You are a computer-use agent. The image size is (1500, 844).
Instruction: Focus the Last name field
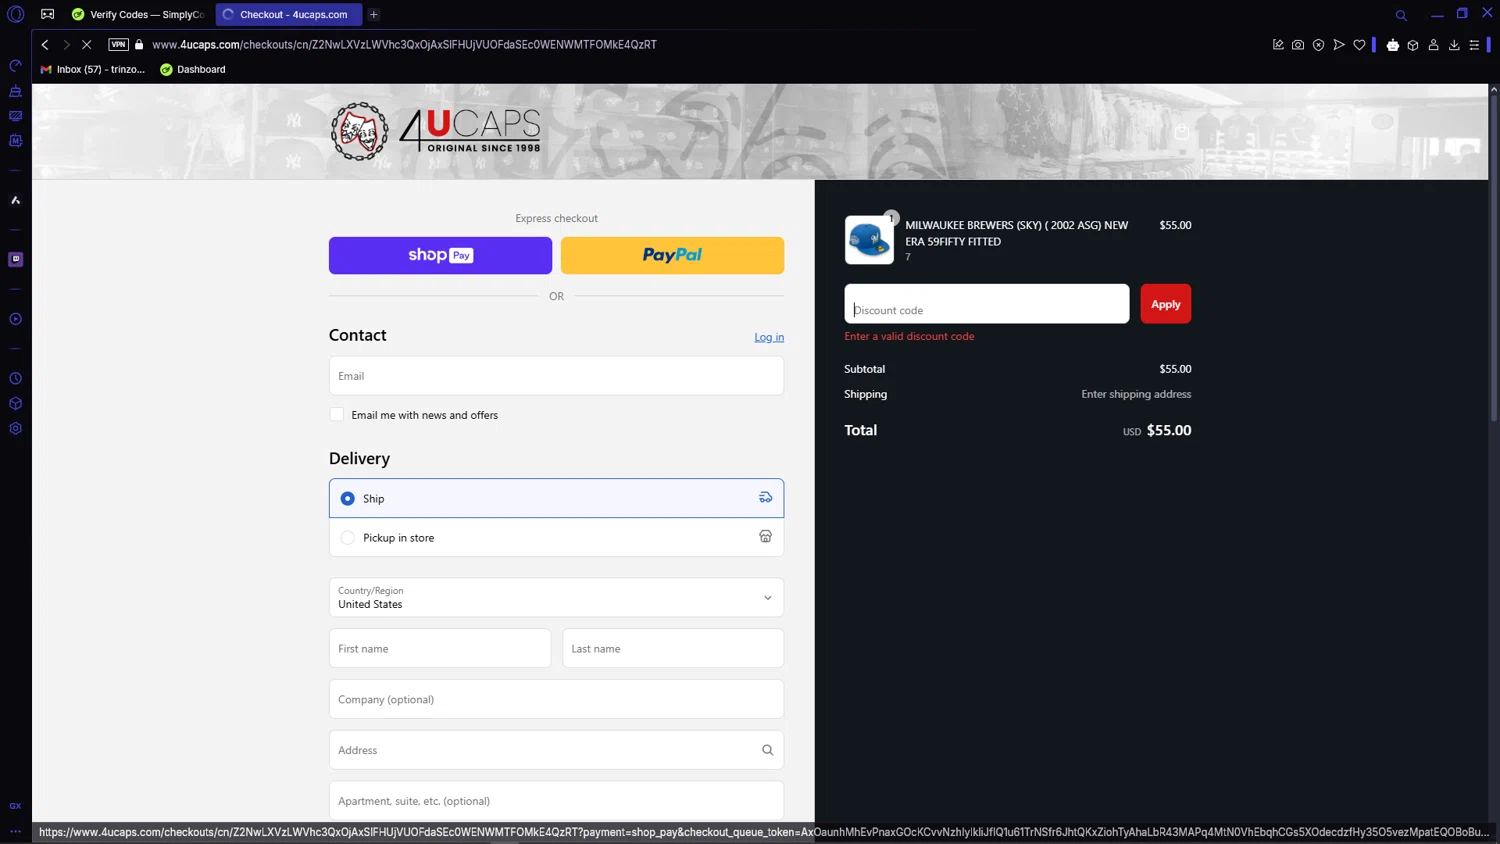673,648
